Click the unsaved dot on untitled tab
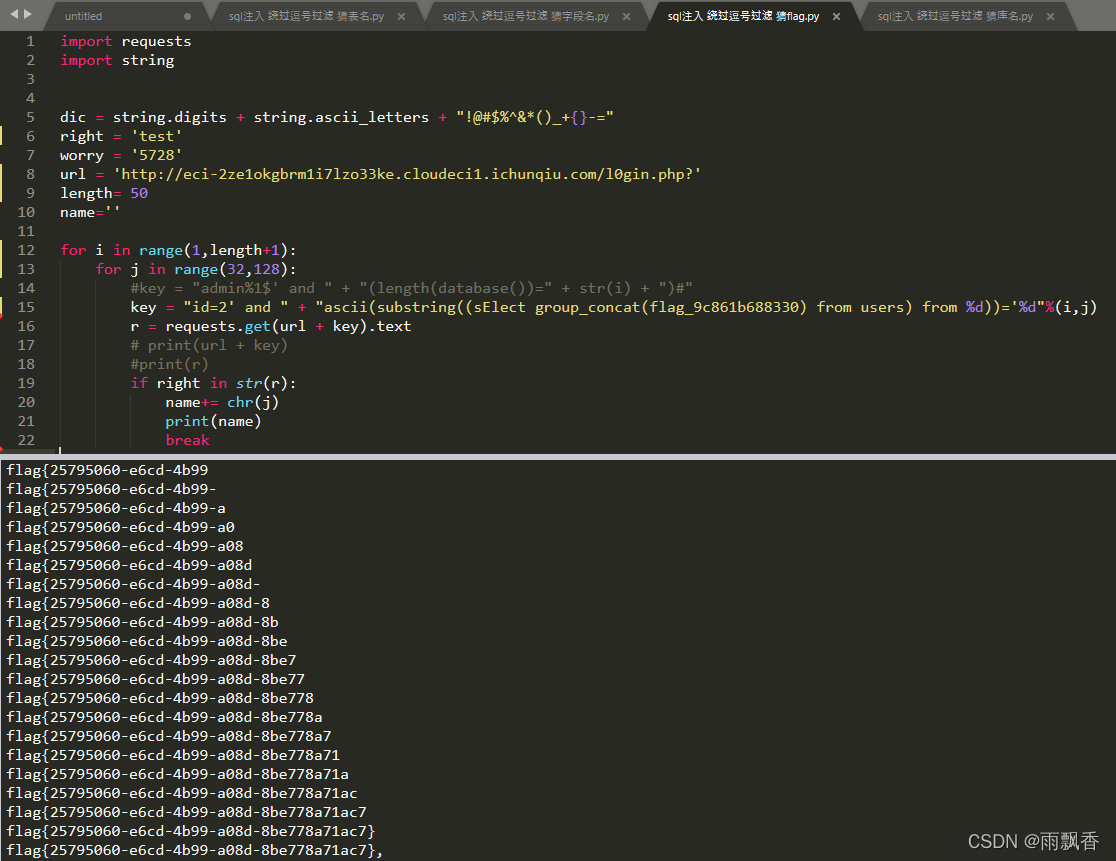 187,16
